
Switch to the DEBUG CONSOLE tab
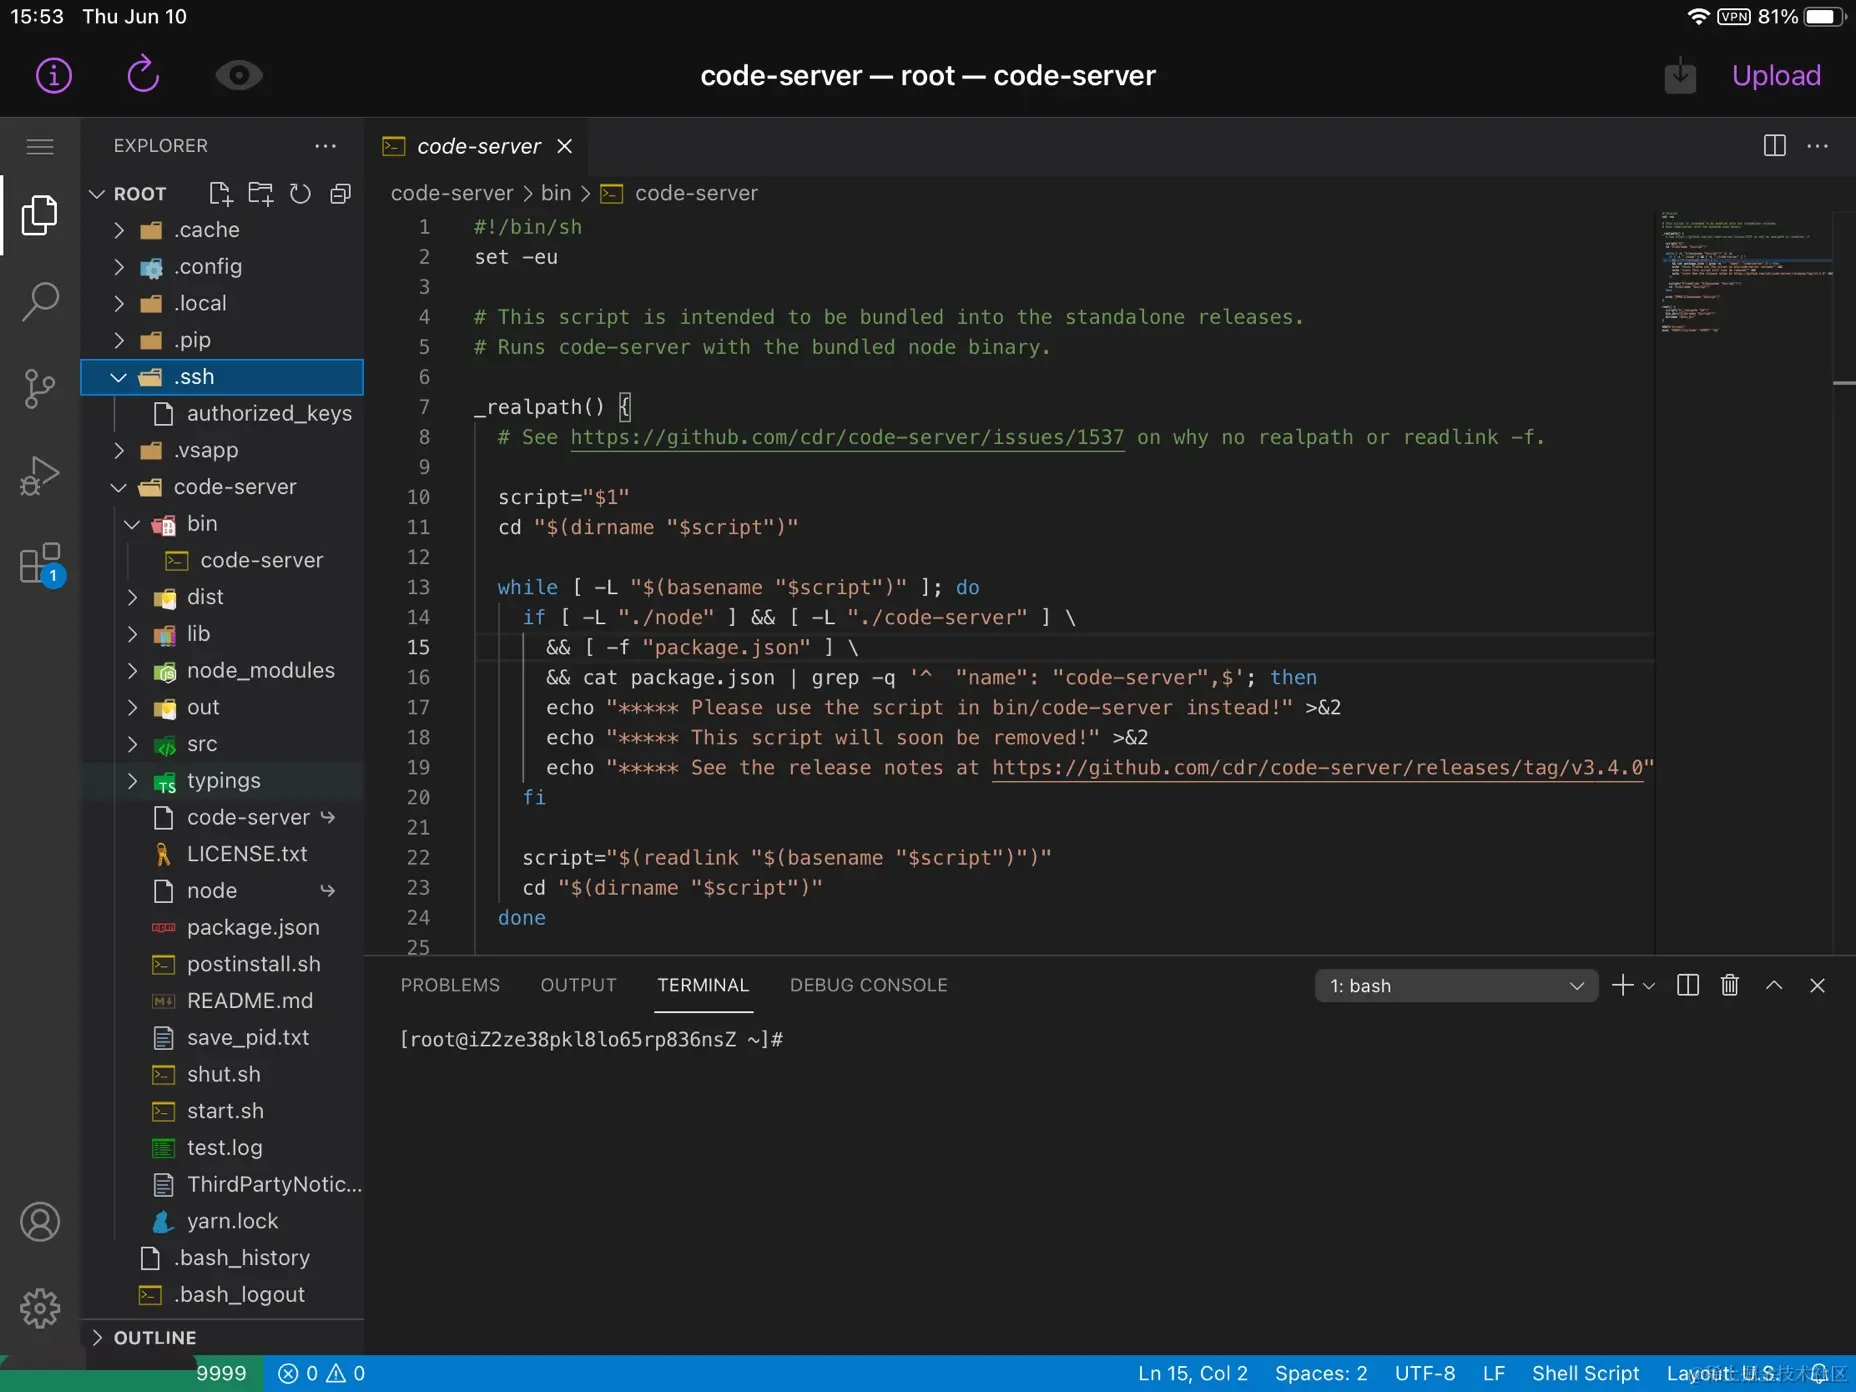tap(868, 985)
